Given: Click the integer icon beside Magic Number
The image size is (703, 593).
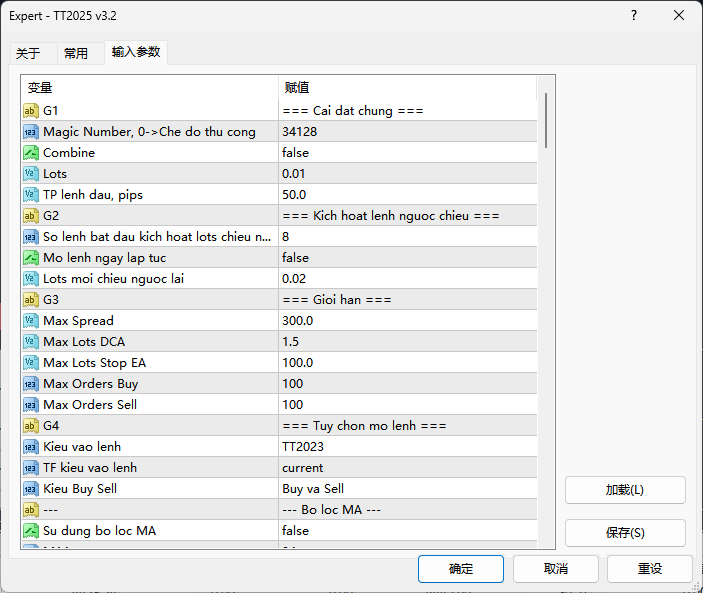Looking at the screenshot, I should coord(31,132).
